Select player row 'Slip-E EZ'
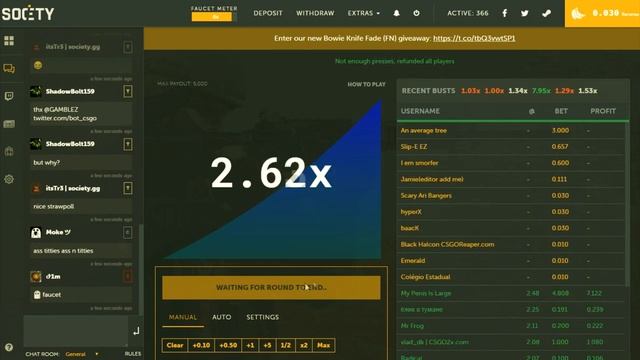This screenshot has width=640, height=360. [x=511, y=147]
